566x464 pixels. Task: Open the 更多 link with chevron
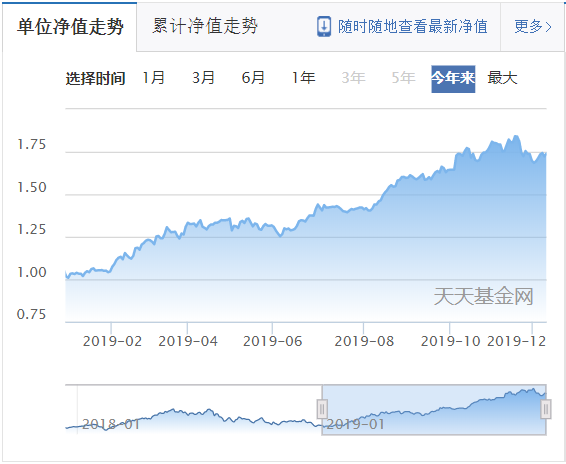pyautogui.click(x=532, y=26)
